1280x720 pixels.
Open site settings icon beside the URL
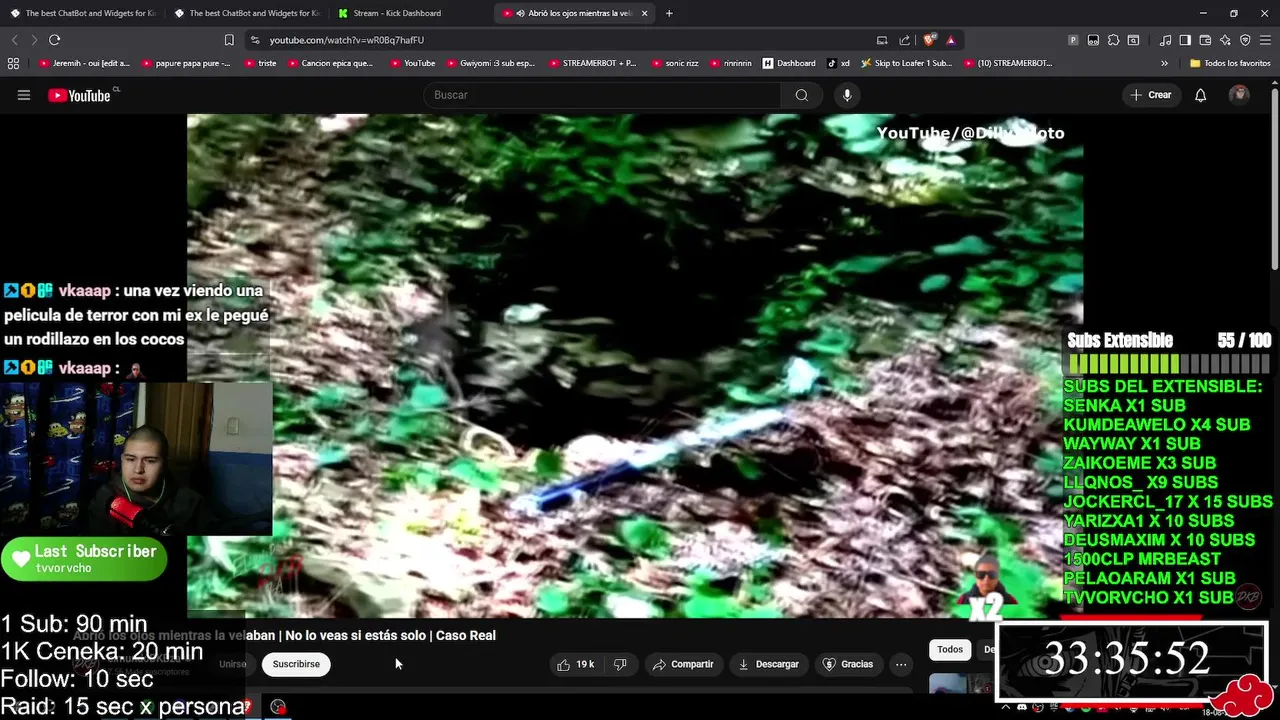(x=255, y=40)
